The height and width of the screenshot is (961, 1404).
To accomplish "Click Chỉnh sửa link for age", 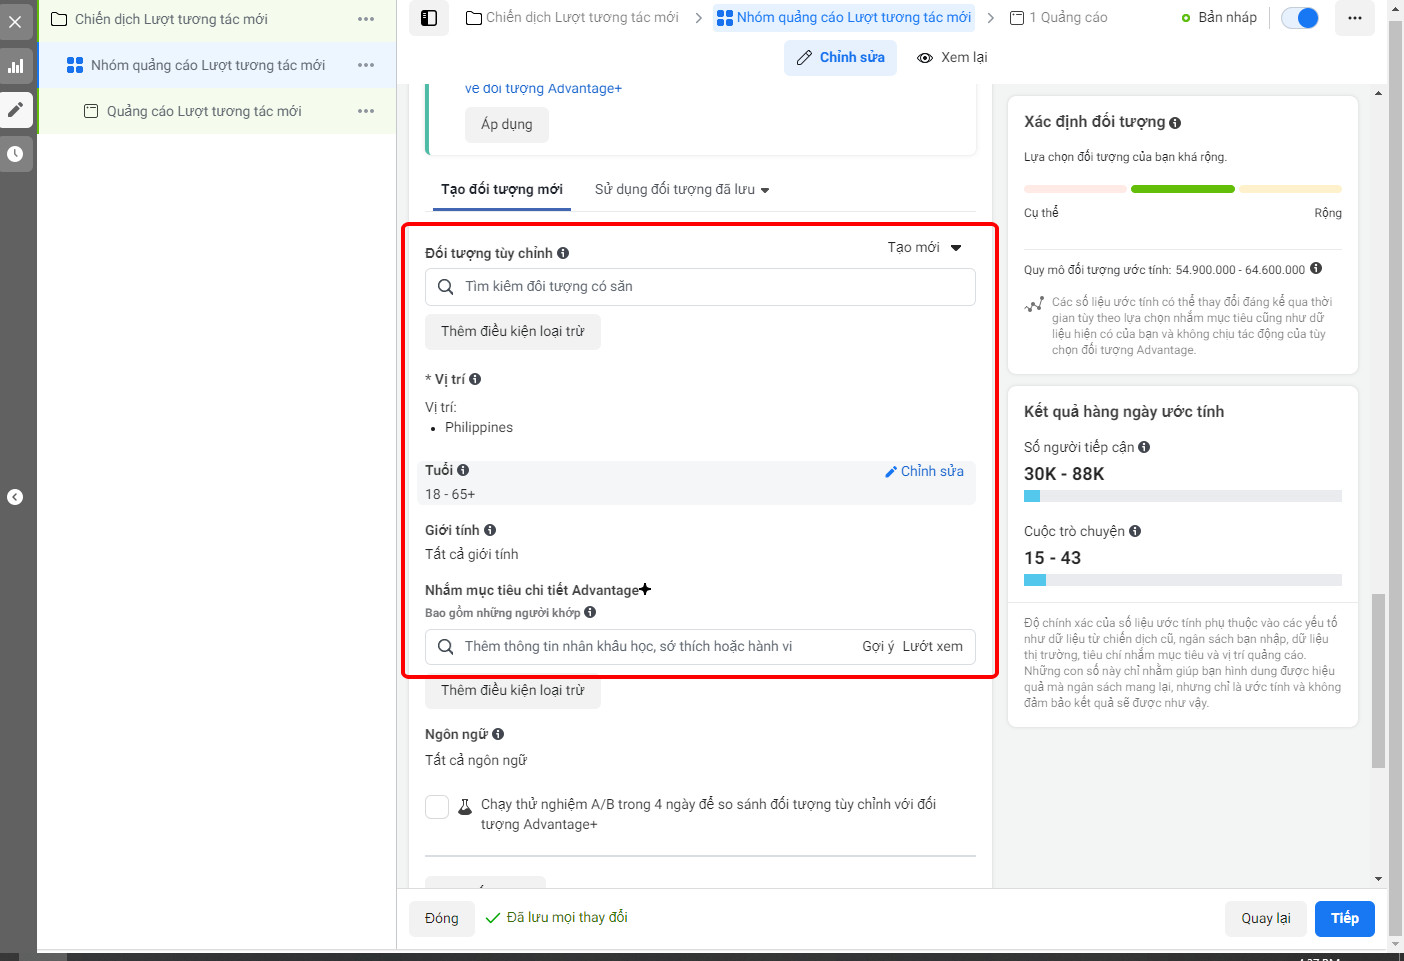I will tap(924, 471).
